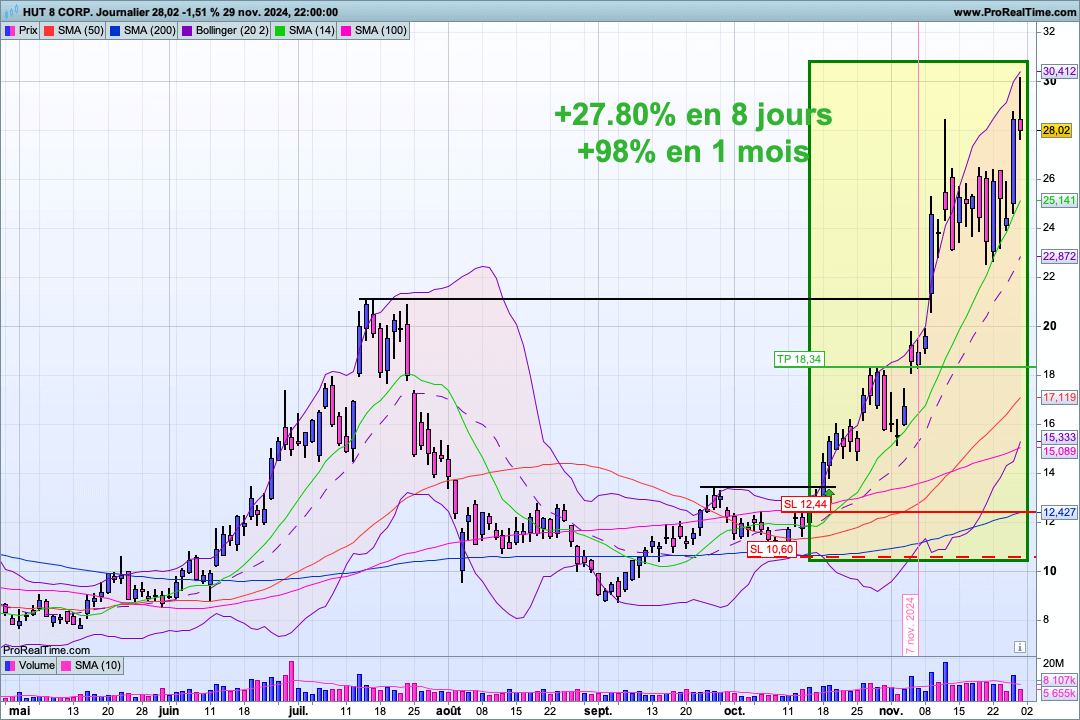
Task: Select the Volume legend in the lower panel
Action: (x=30, y=666)
